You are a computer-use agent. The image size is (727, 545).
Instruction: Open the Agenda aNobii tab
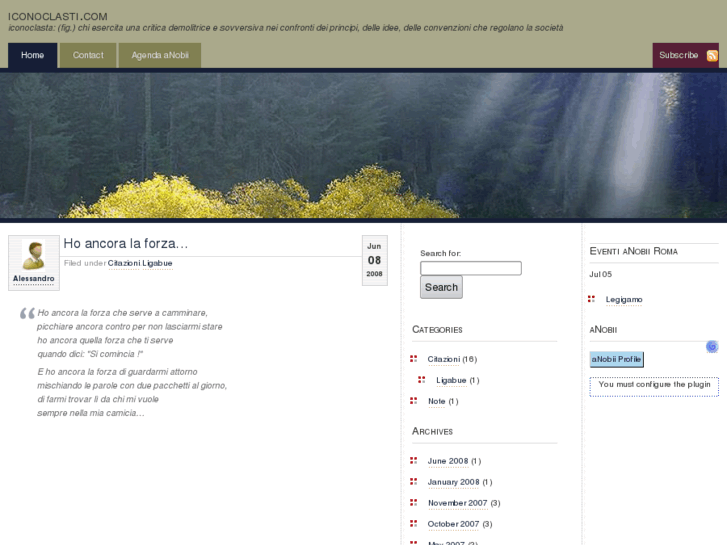click(160, 55)
